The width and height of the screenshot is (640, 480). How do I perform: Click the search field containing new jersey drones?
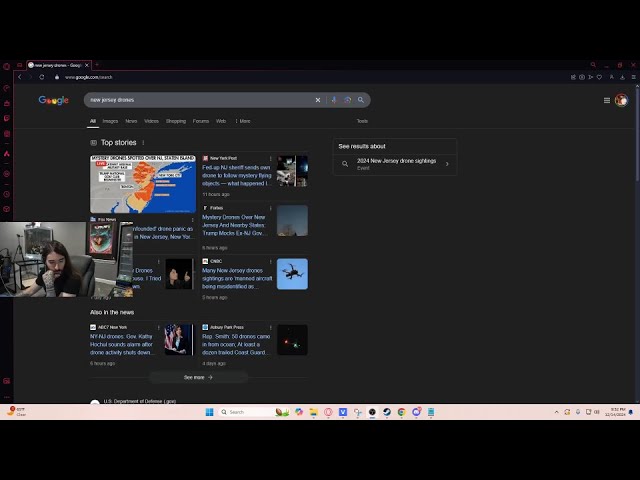pyautogui.click(x=200, y=100)
